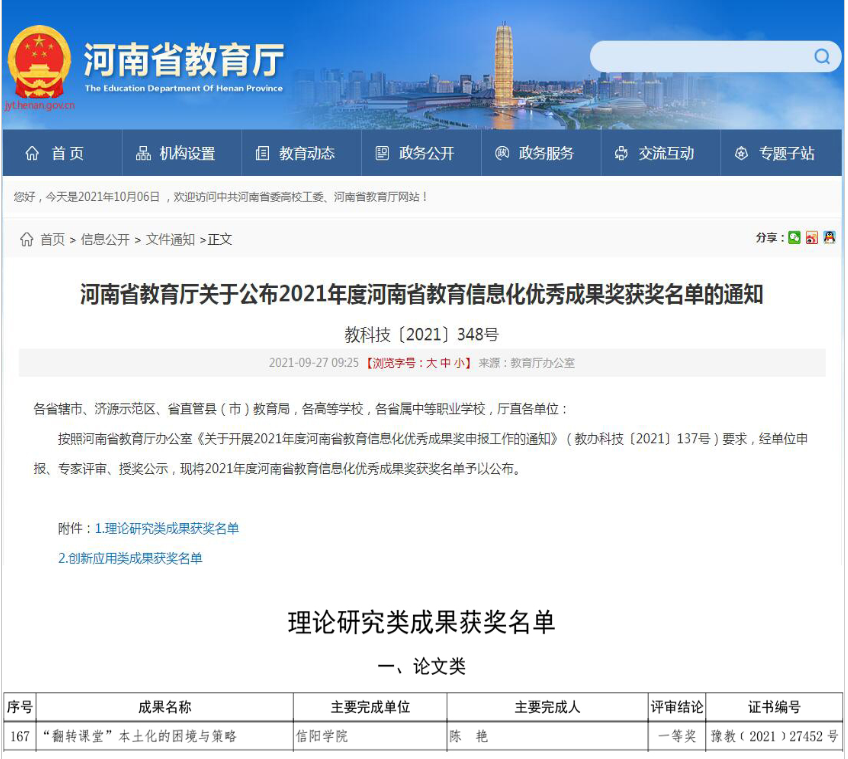Open the 政务公开 navigation menu
This screenshot has height=759, width=848.
coord(421,154)
